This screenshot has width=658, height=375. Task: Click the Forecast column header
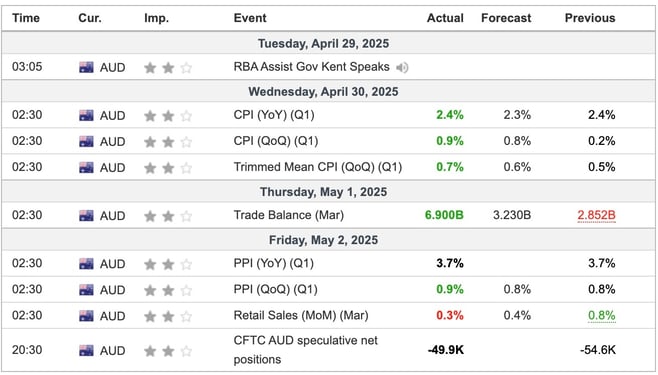506,18
